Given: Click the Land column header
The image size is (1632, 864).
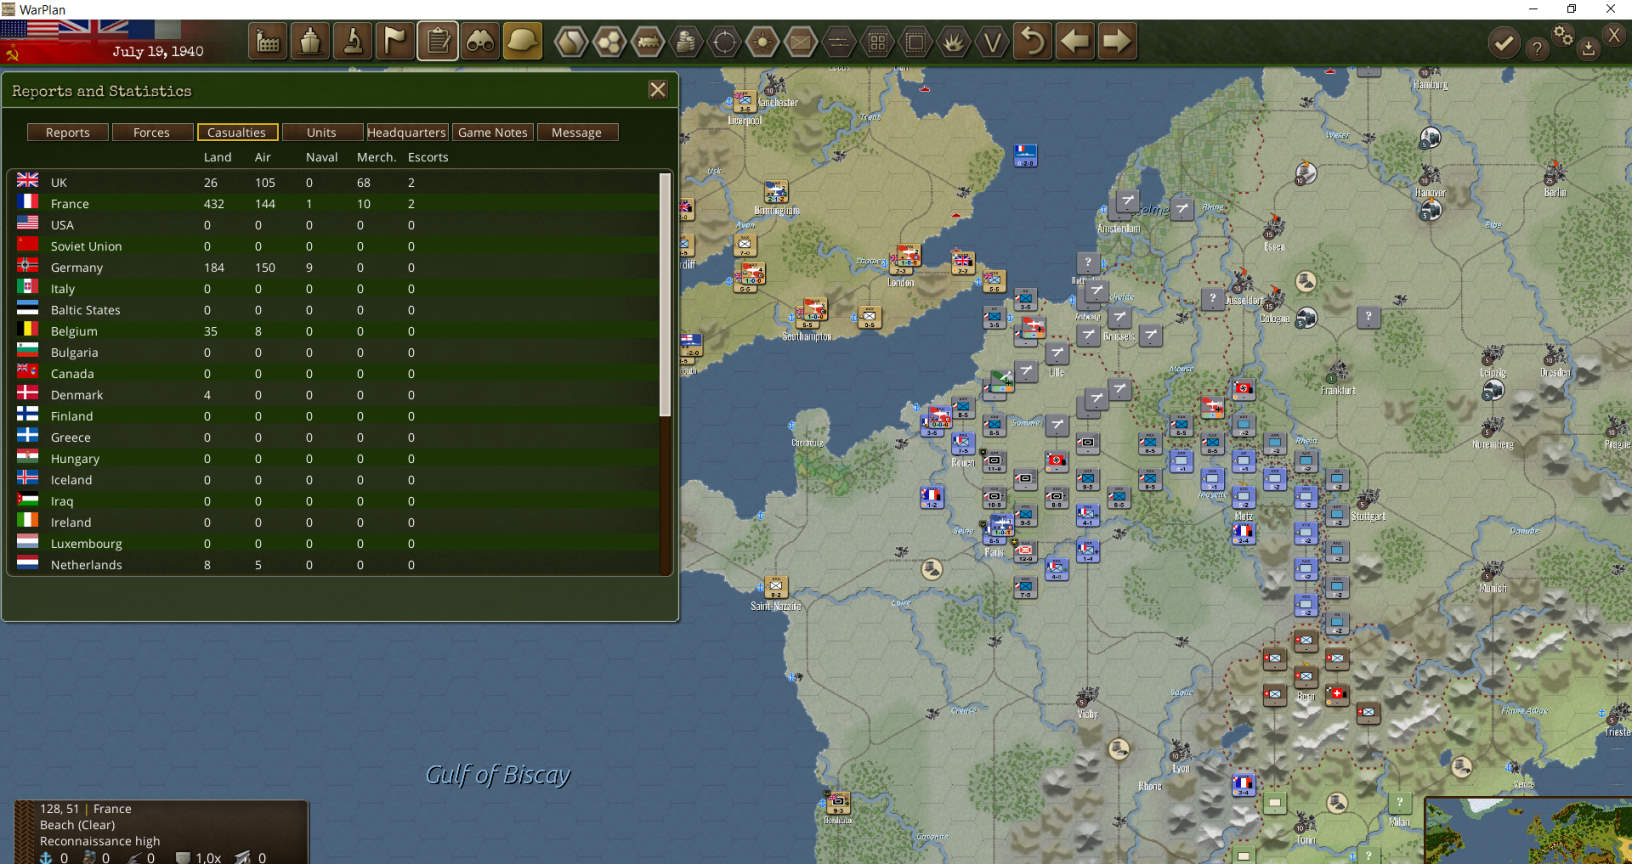Looking at the screenshot, I should coord(217,157).
